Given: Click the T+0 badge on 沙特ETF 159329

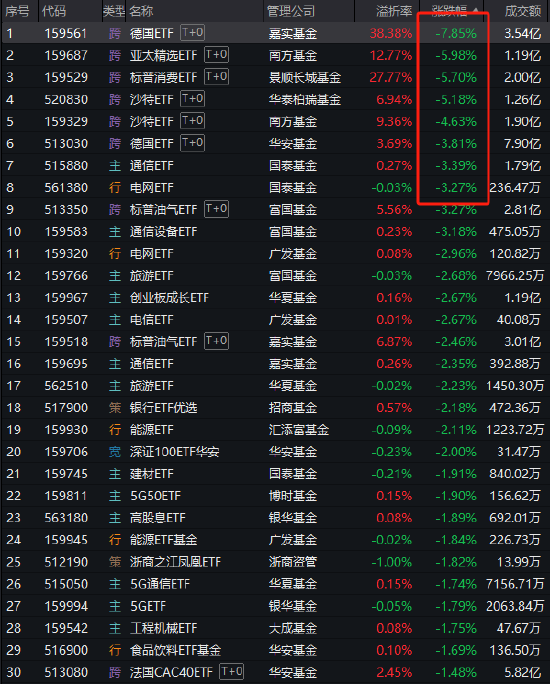Looking at the screenshot, I should click(x=192, y=121).
